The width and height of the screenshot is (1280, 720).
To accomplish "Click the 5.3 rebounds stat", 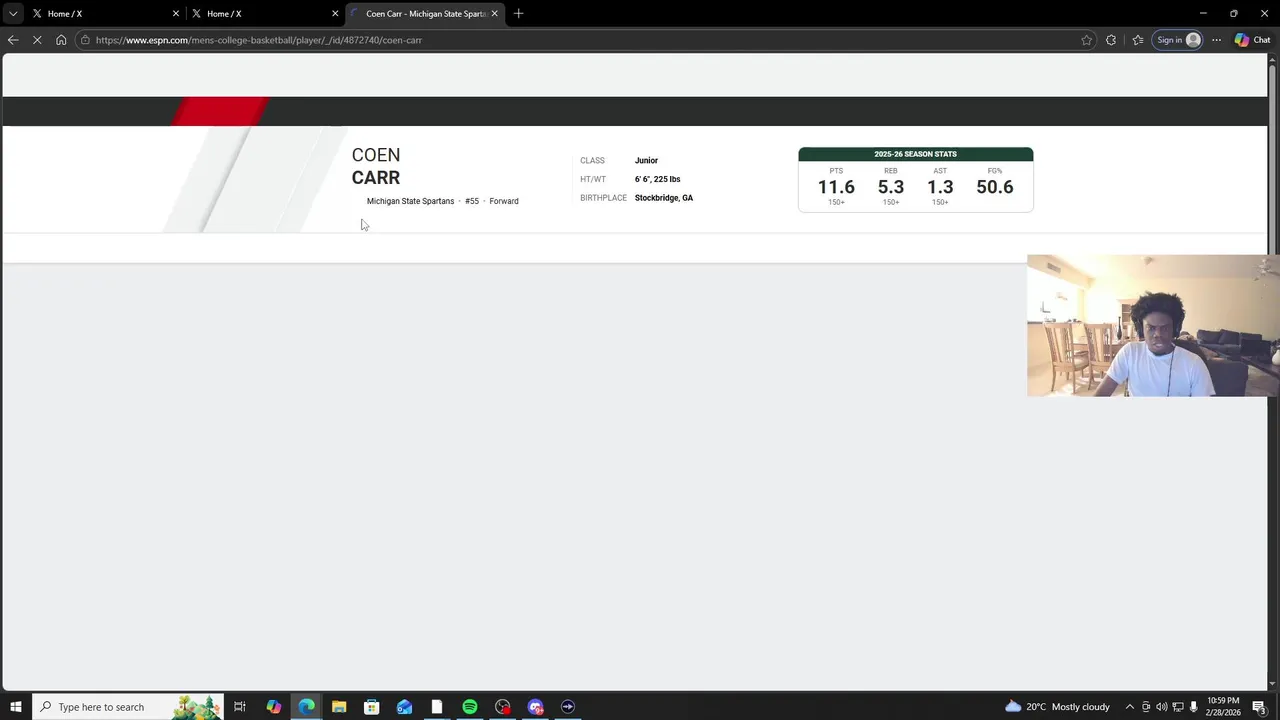I will (x=890, y=187).
